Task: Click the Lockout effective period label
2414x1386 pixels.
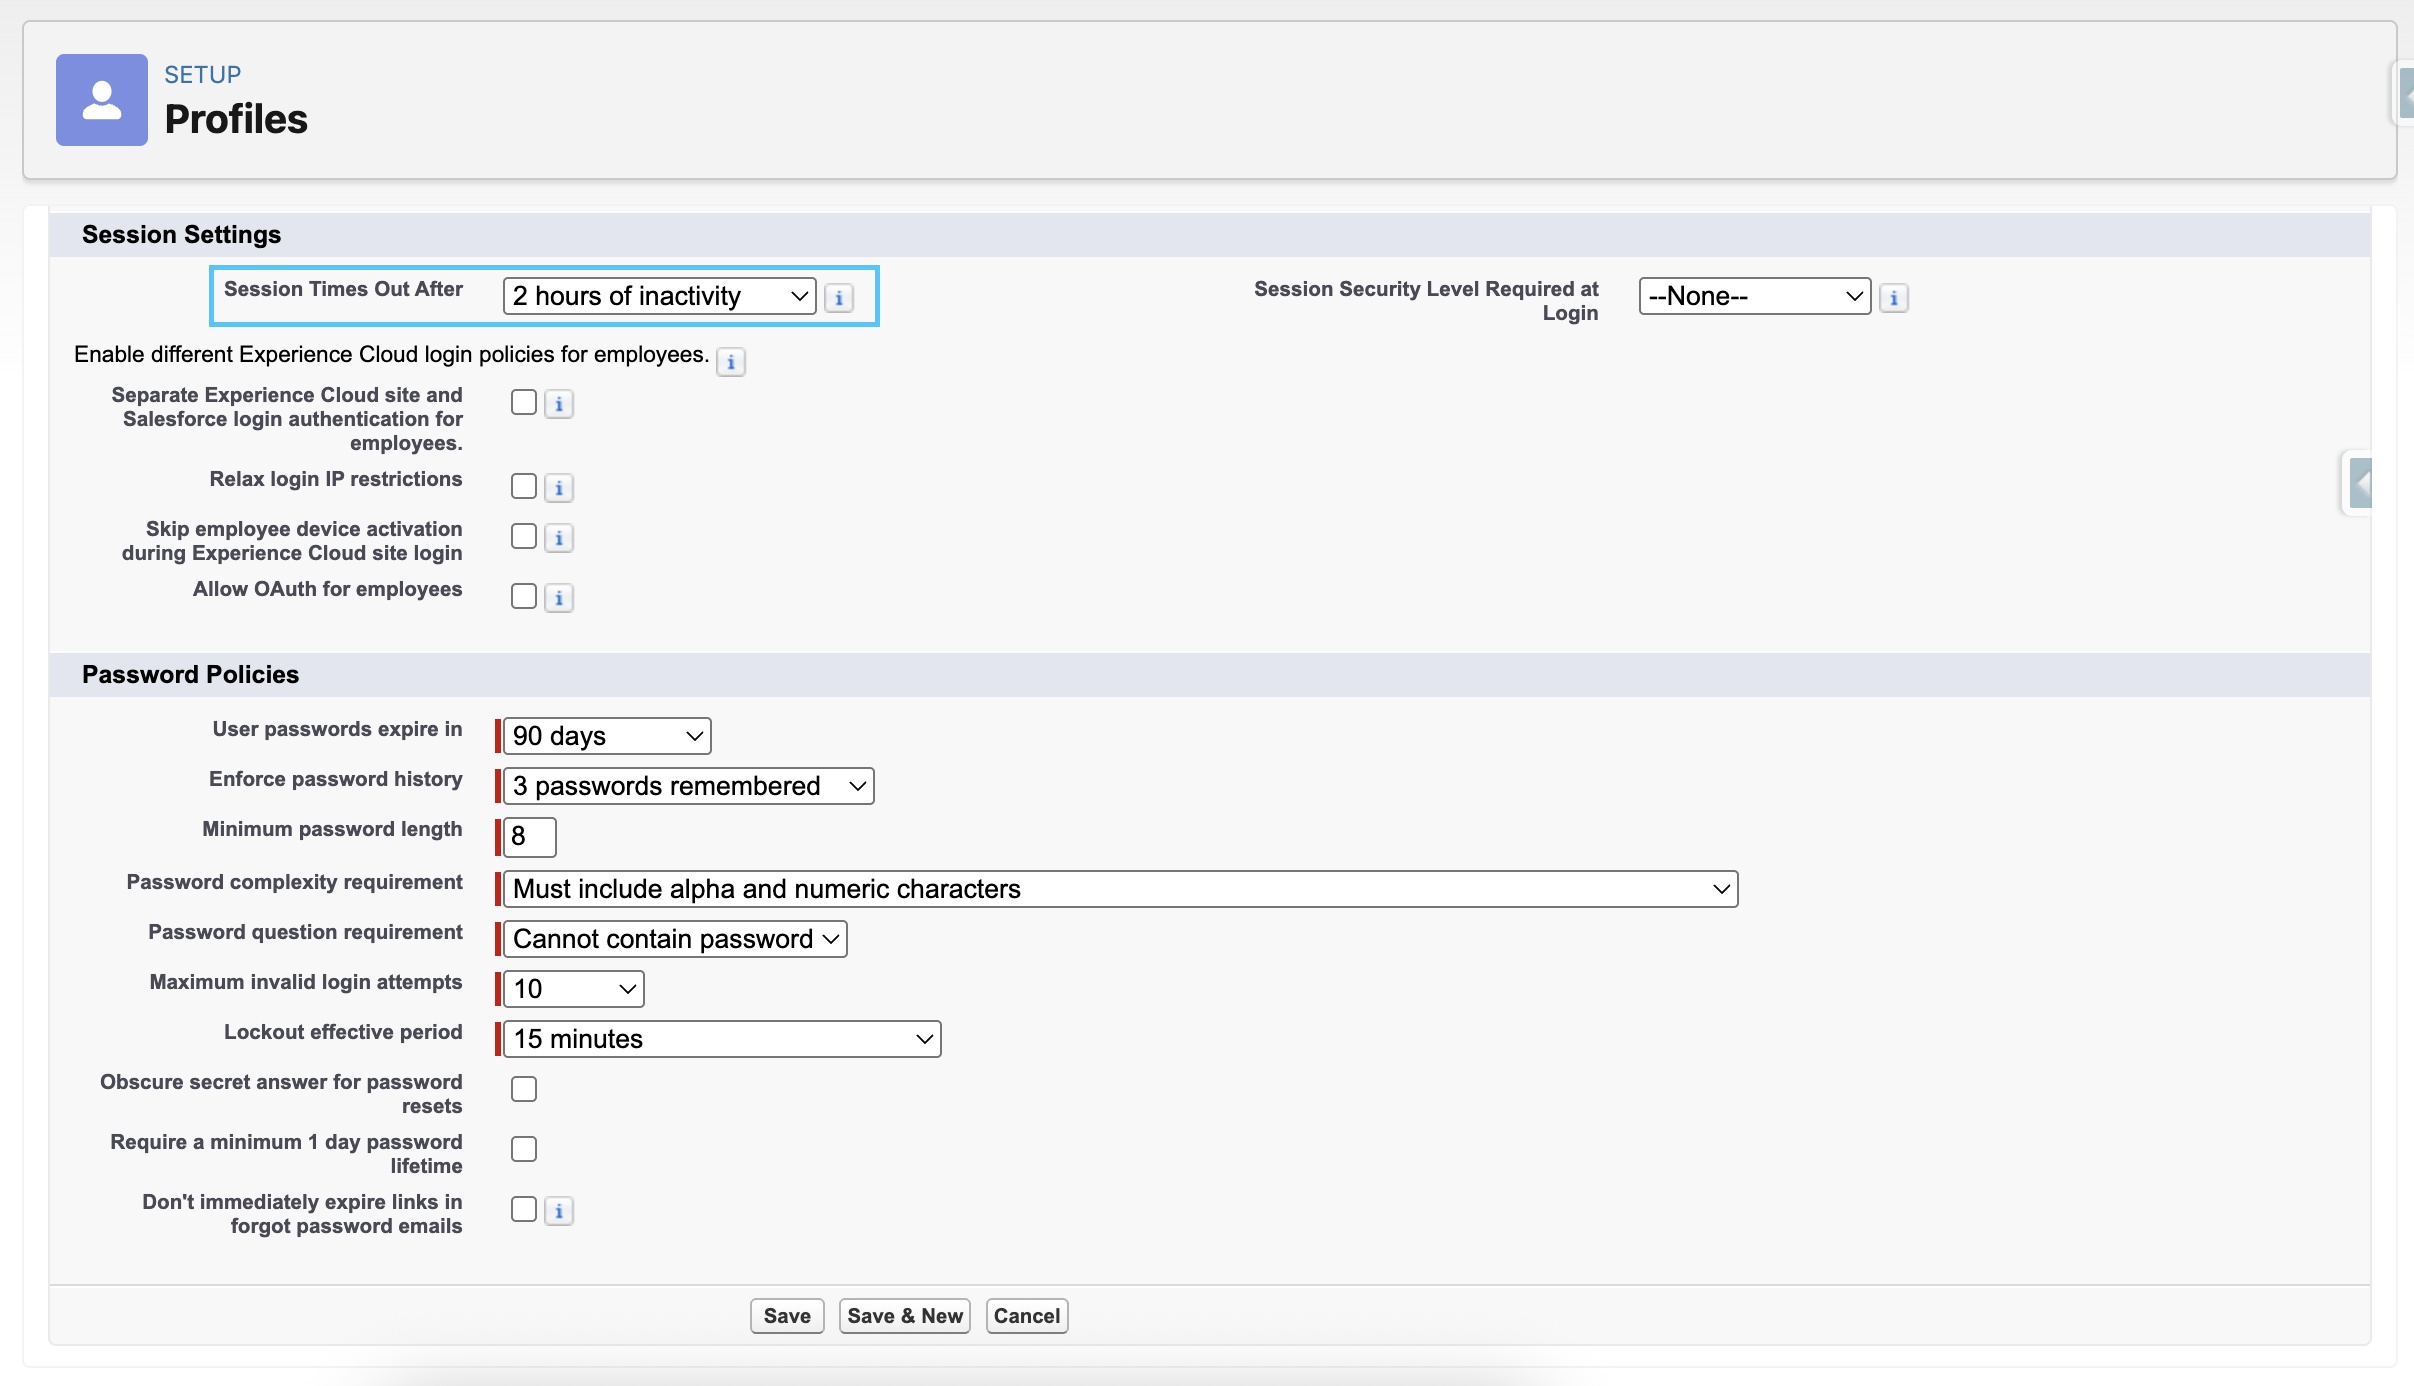Action: click(343, 1032)
